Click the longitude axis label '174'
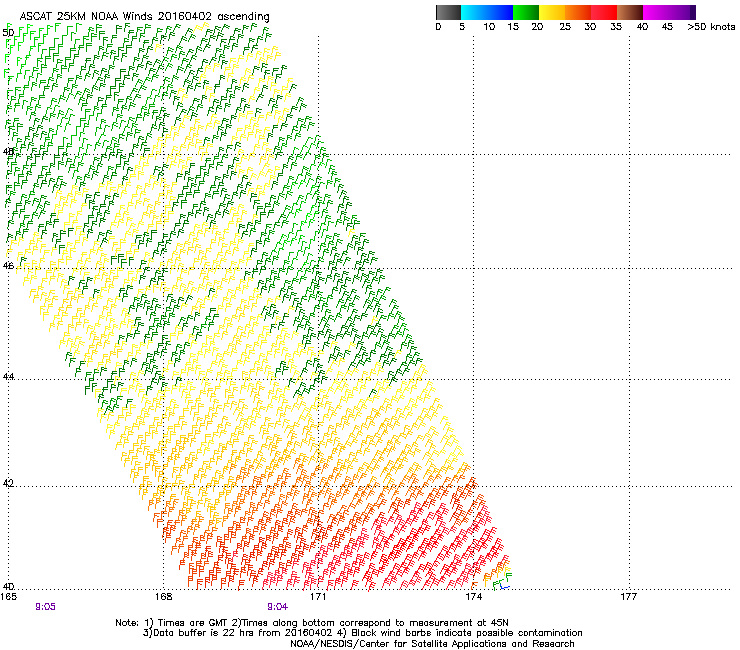The image size is (740, 650). [x=473, y=597]
